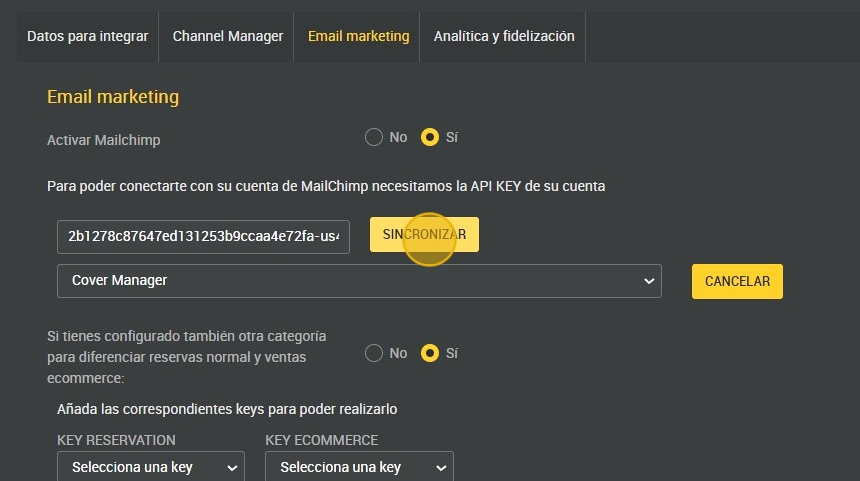
Task: Go to Analítica y fidelización tab
Action: [504, 36]
